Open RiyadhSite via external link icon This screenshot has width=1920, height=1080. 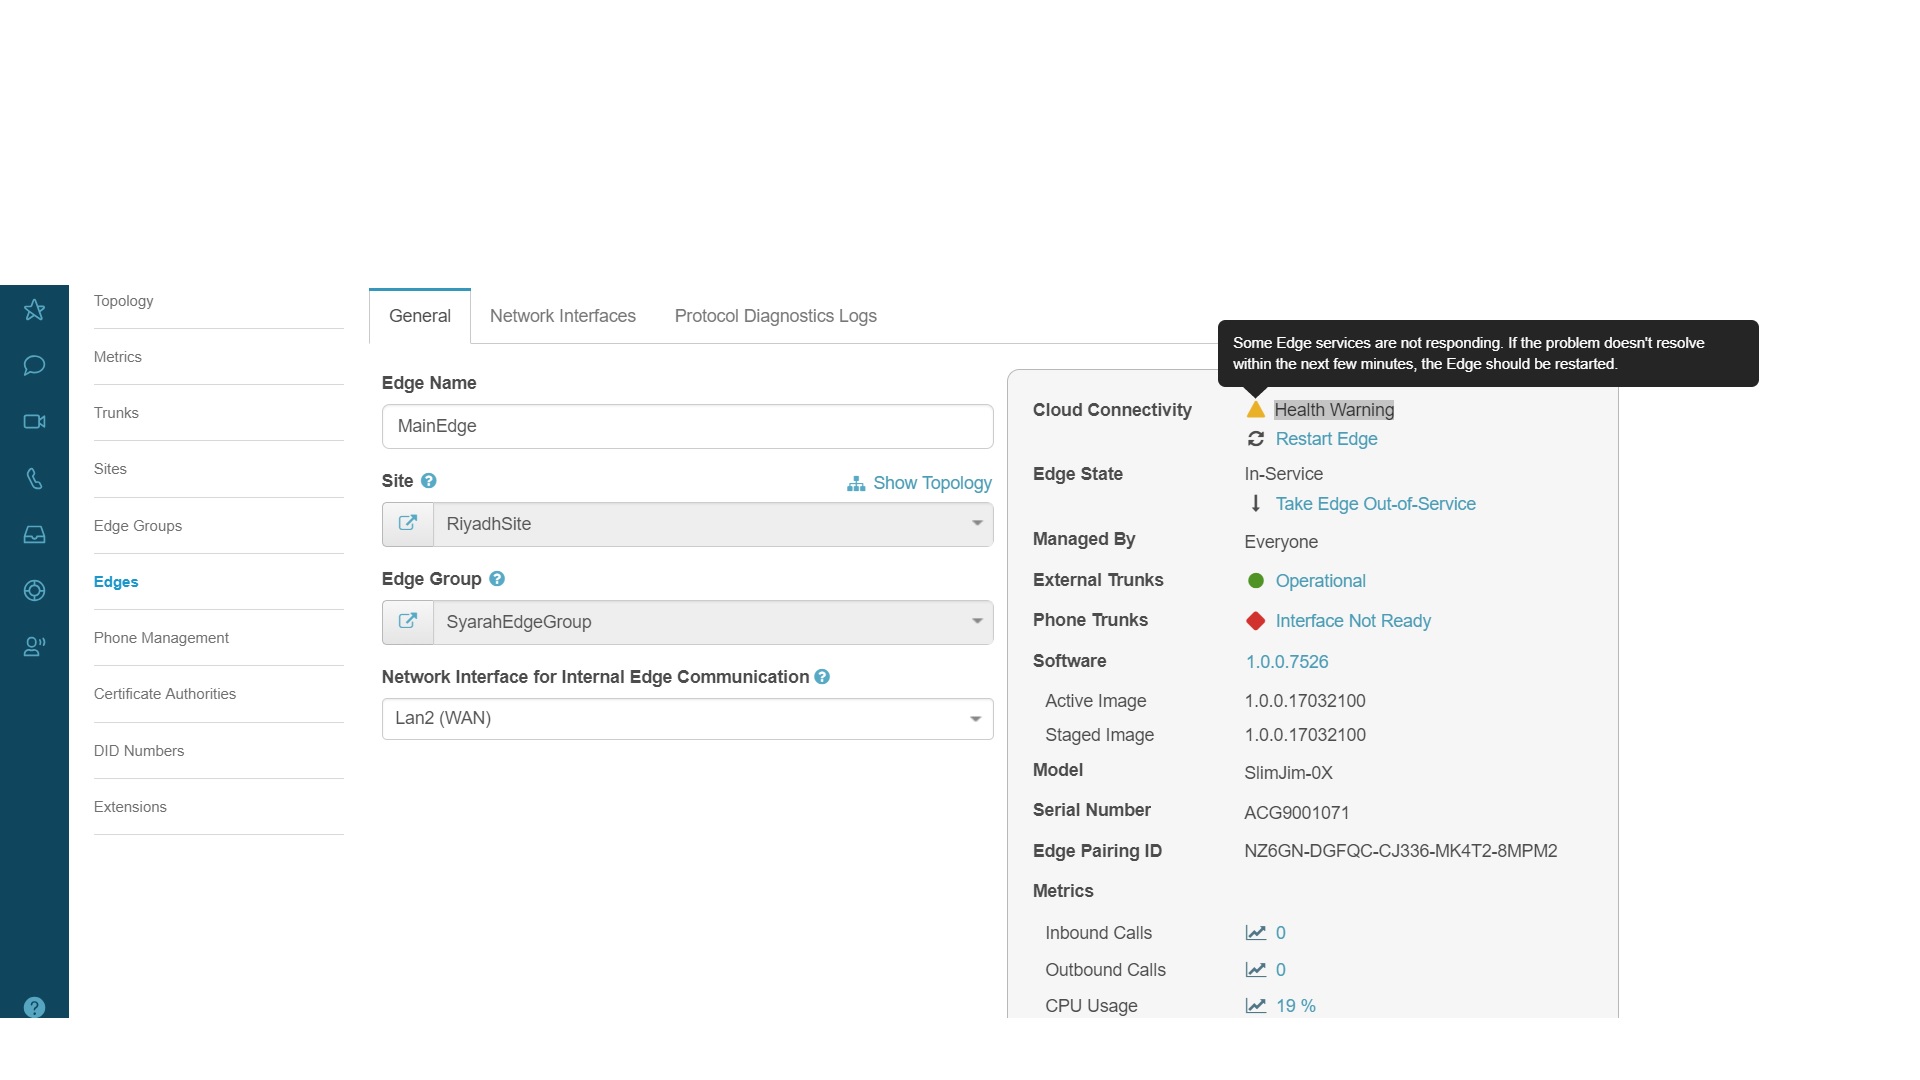(408, 524)
